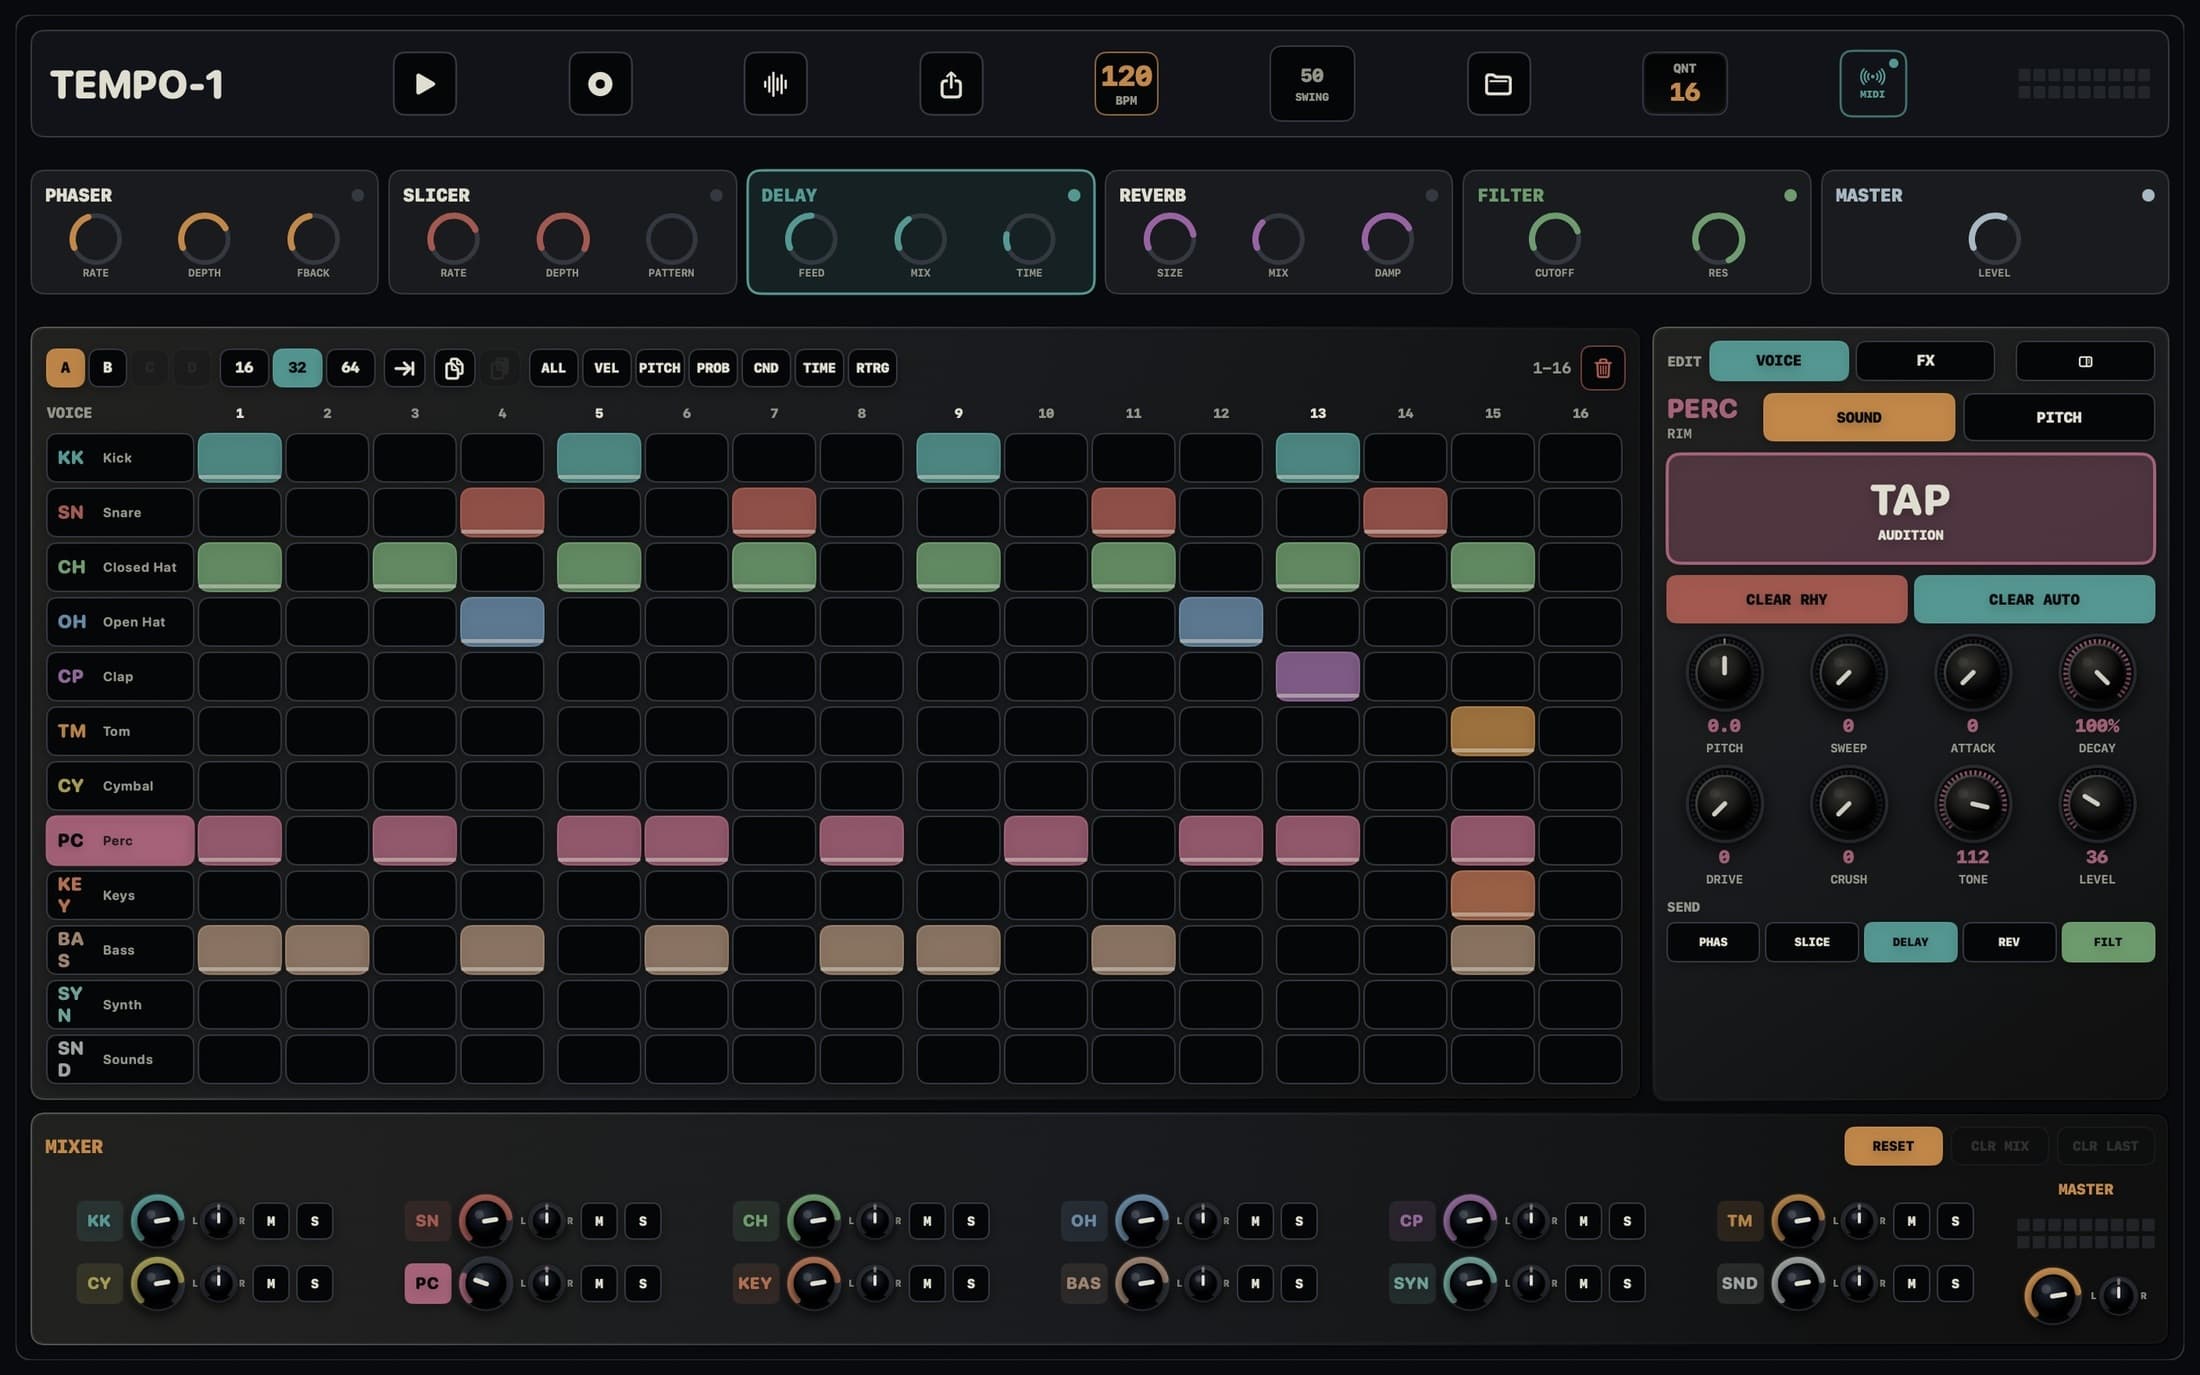
Task: Toggle Snare step 4 in sequencer
Action: pyautogui.click(x=502, y=512)
